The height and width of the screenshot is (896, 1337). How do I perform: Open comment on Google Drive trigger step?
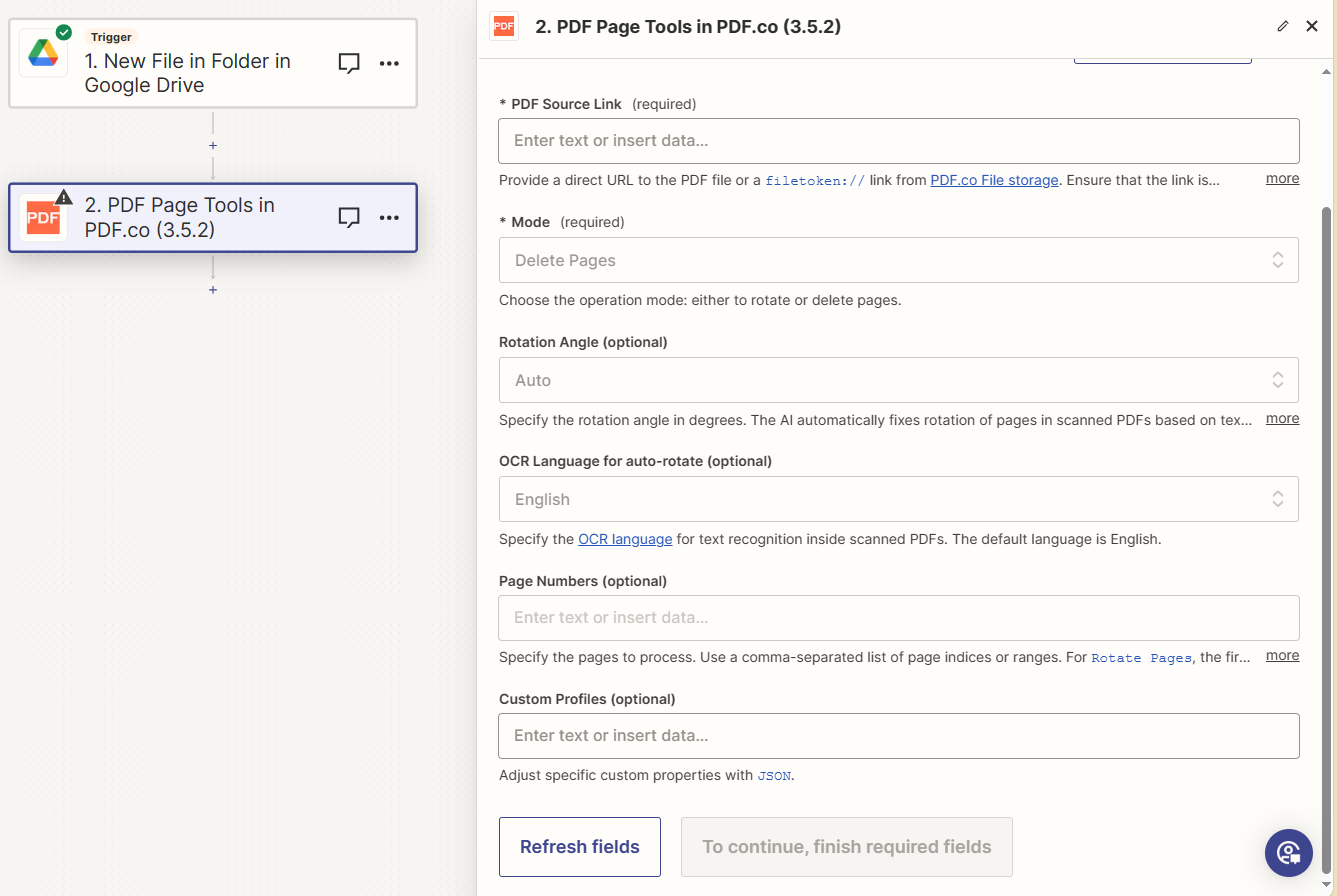coord(349,63)
